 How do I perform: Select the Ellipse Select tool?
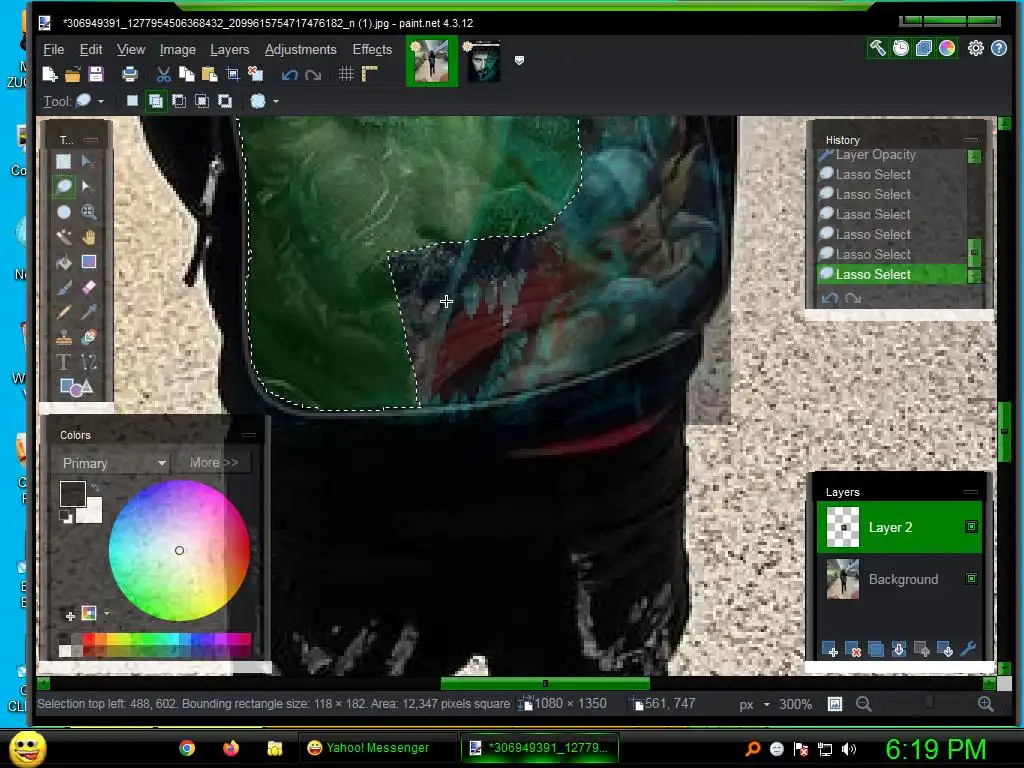63,212
